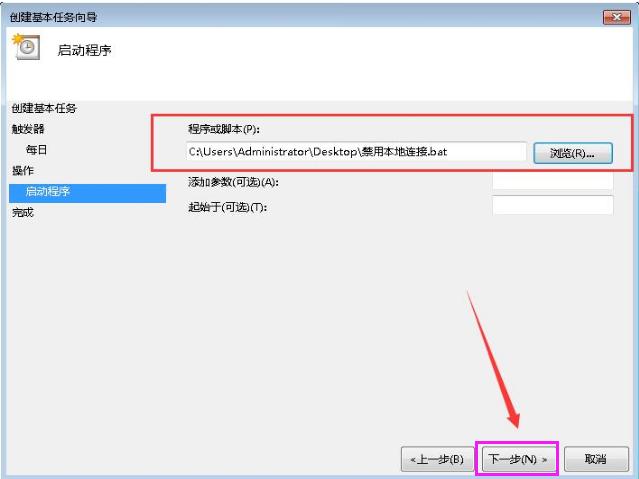Select 操作 step in sidebar
Screen dimensions: 639x479
[22, 170]
